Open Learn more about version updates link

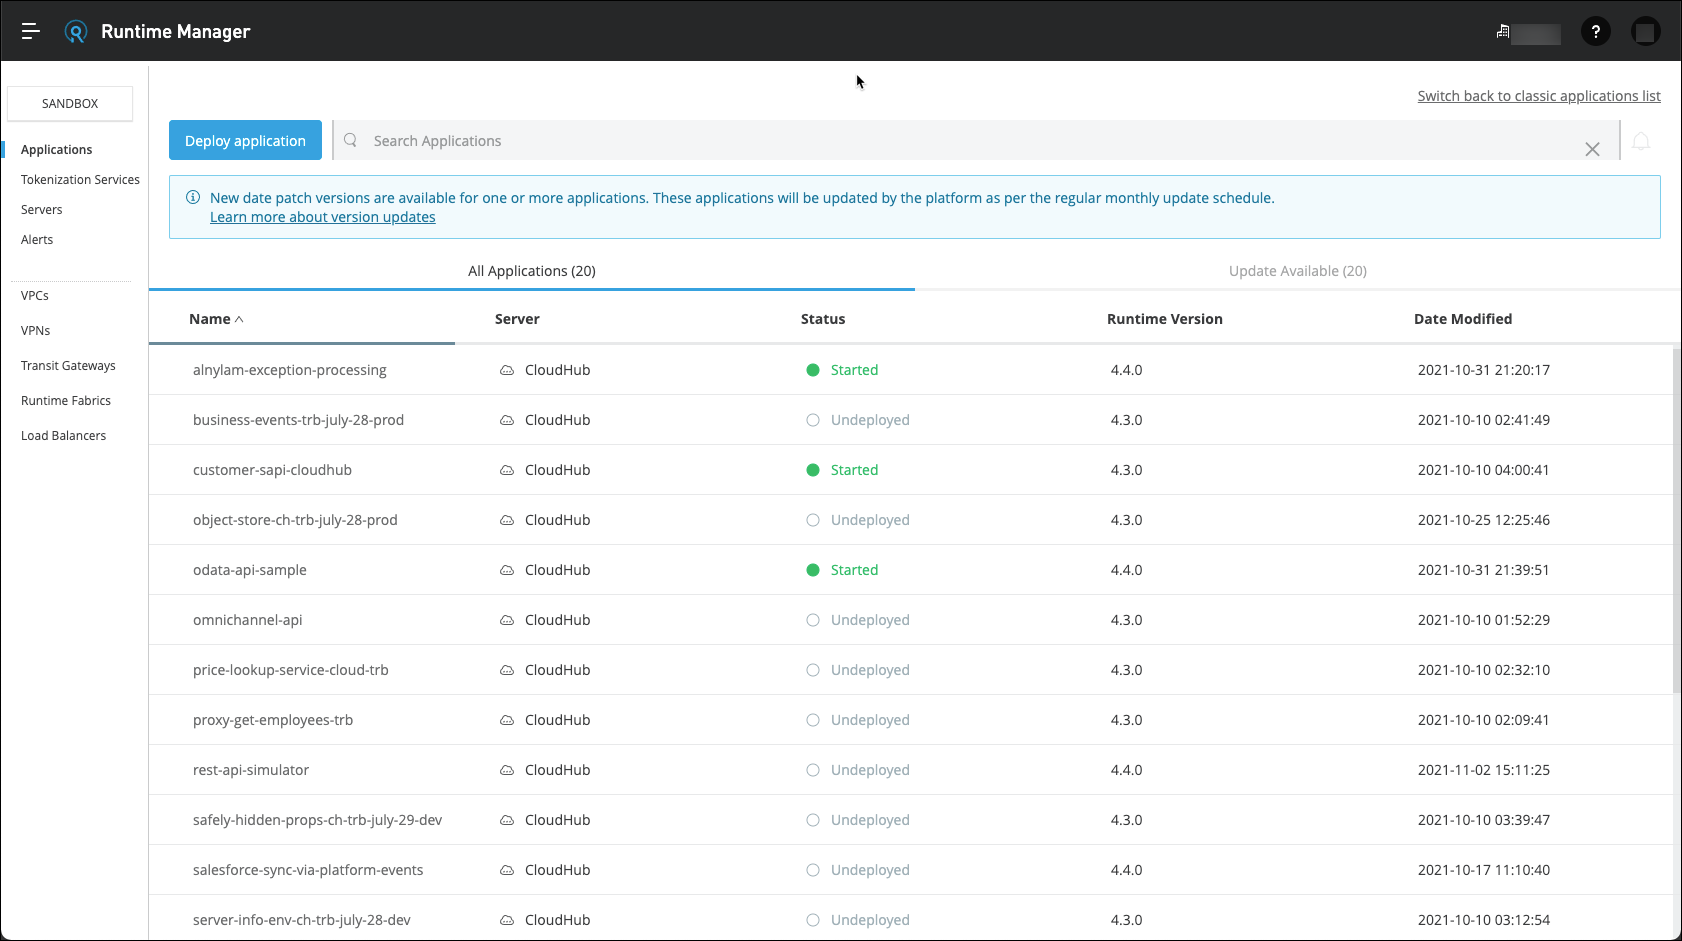coord(322,217)
